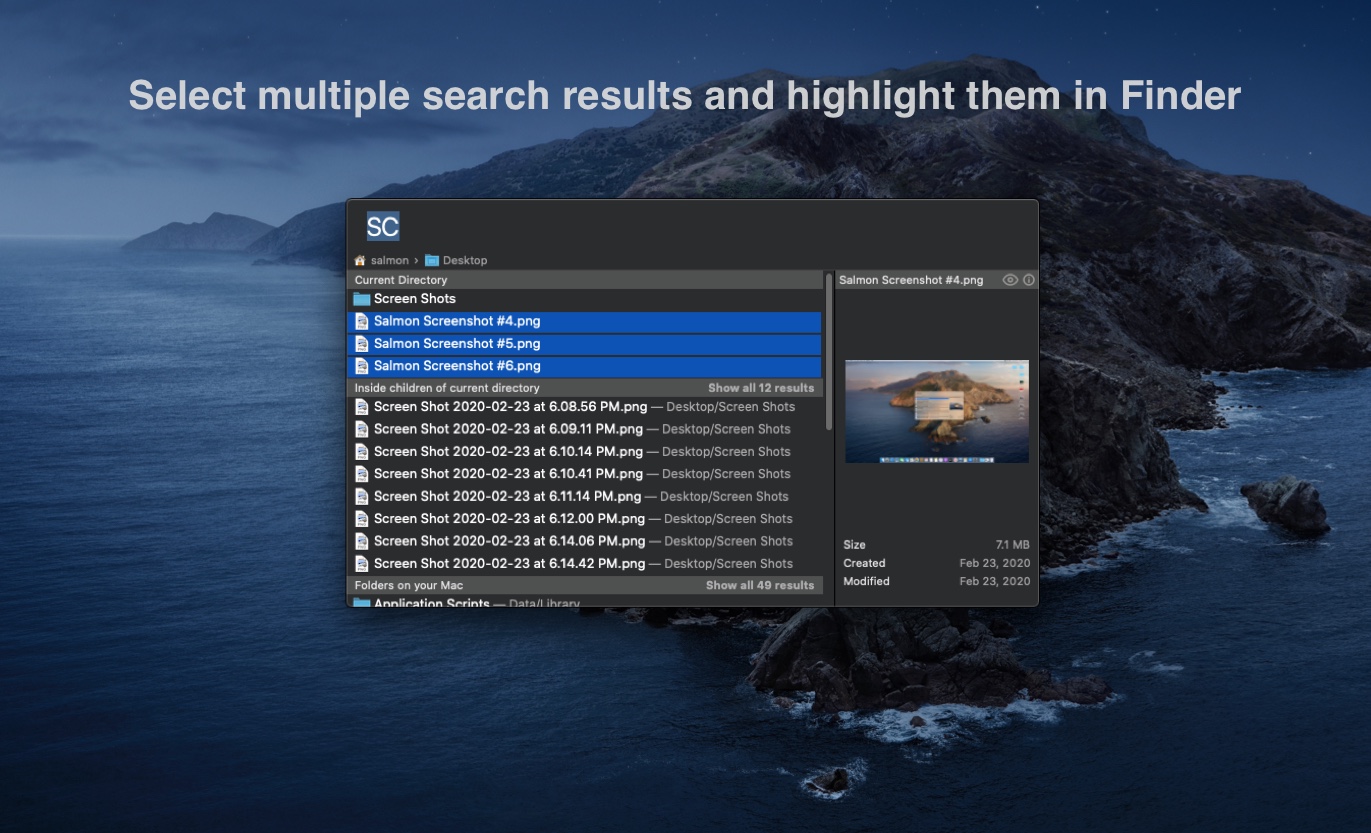This screenshot has width=1371, height=833.
Task: Click the Application Scripts folder icon
Action: pos(362,604)
